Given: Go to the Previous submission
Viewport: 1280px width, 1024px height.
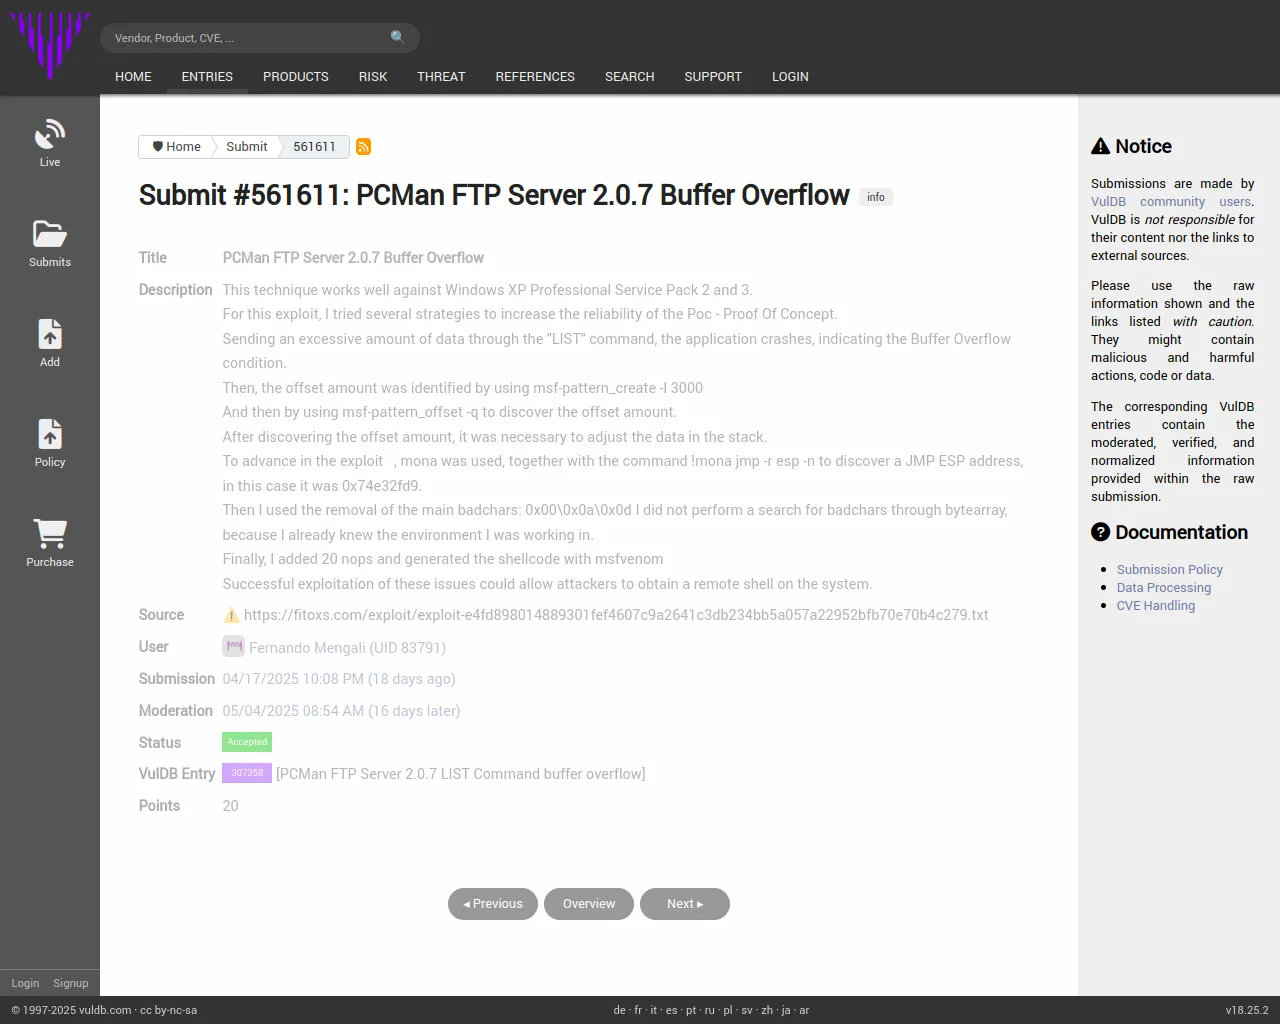Looking at the screenshot, I should [493, 904].
